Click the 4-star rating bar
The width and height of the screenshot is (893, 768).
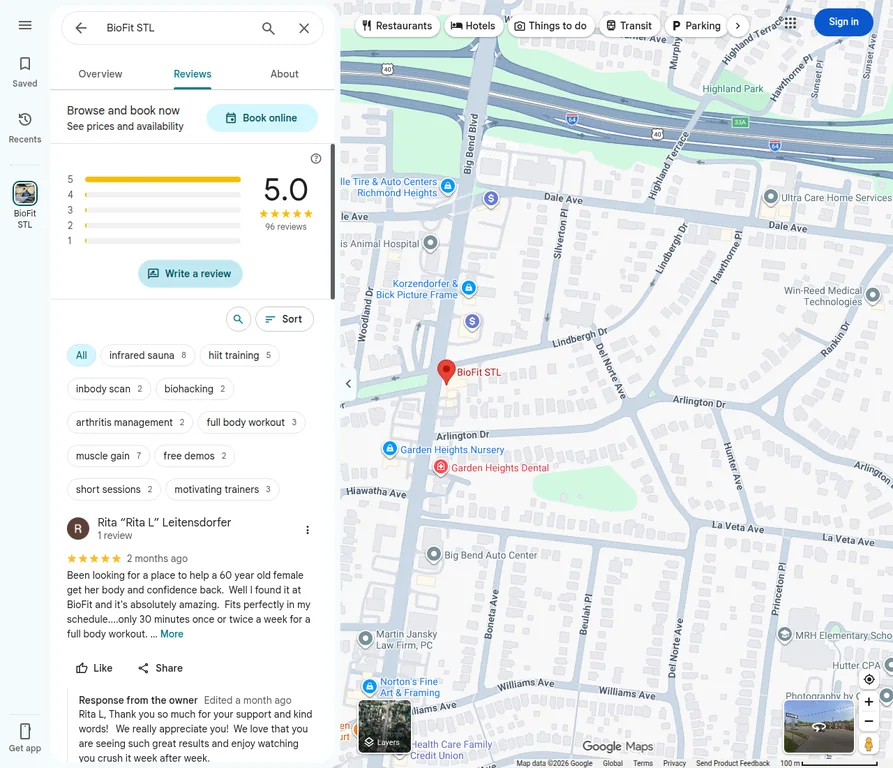(163, 195)
